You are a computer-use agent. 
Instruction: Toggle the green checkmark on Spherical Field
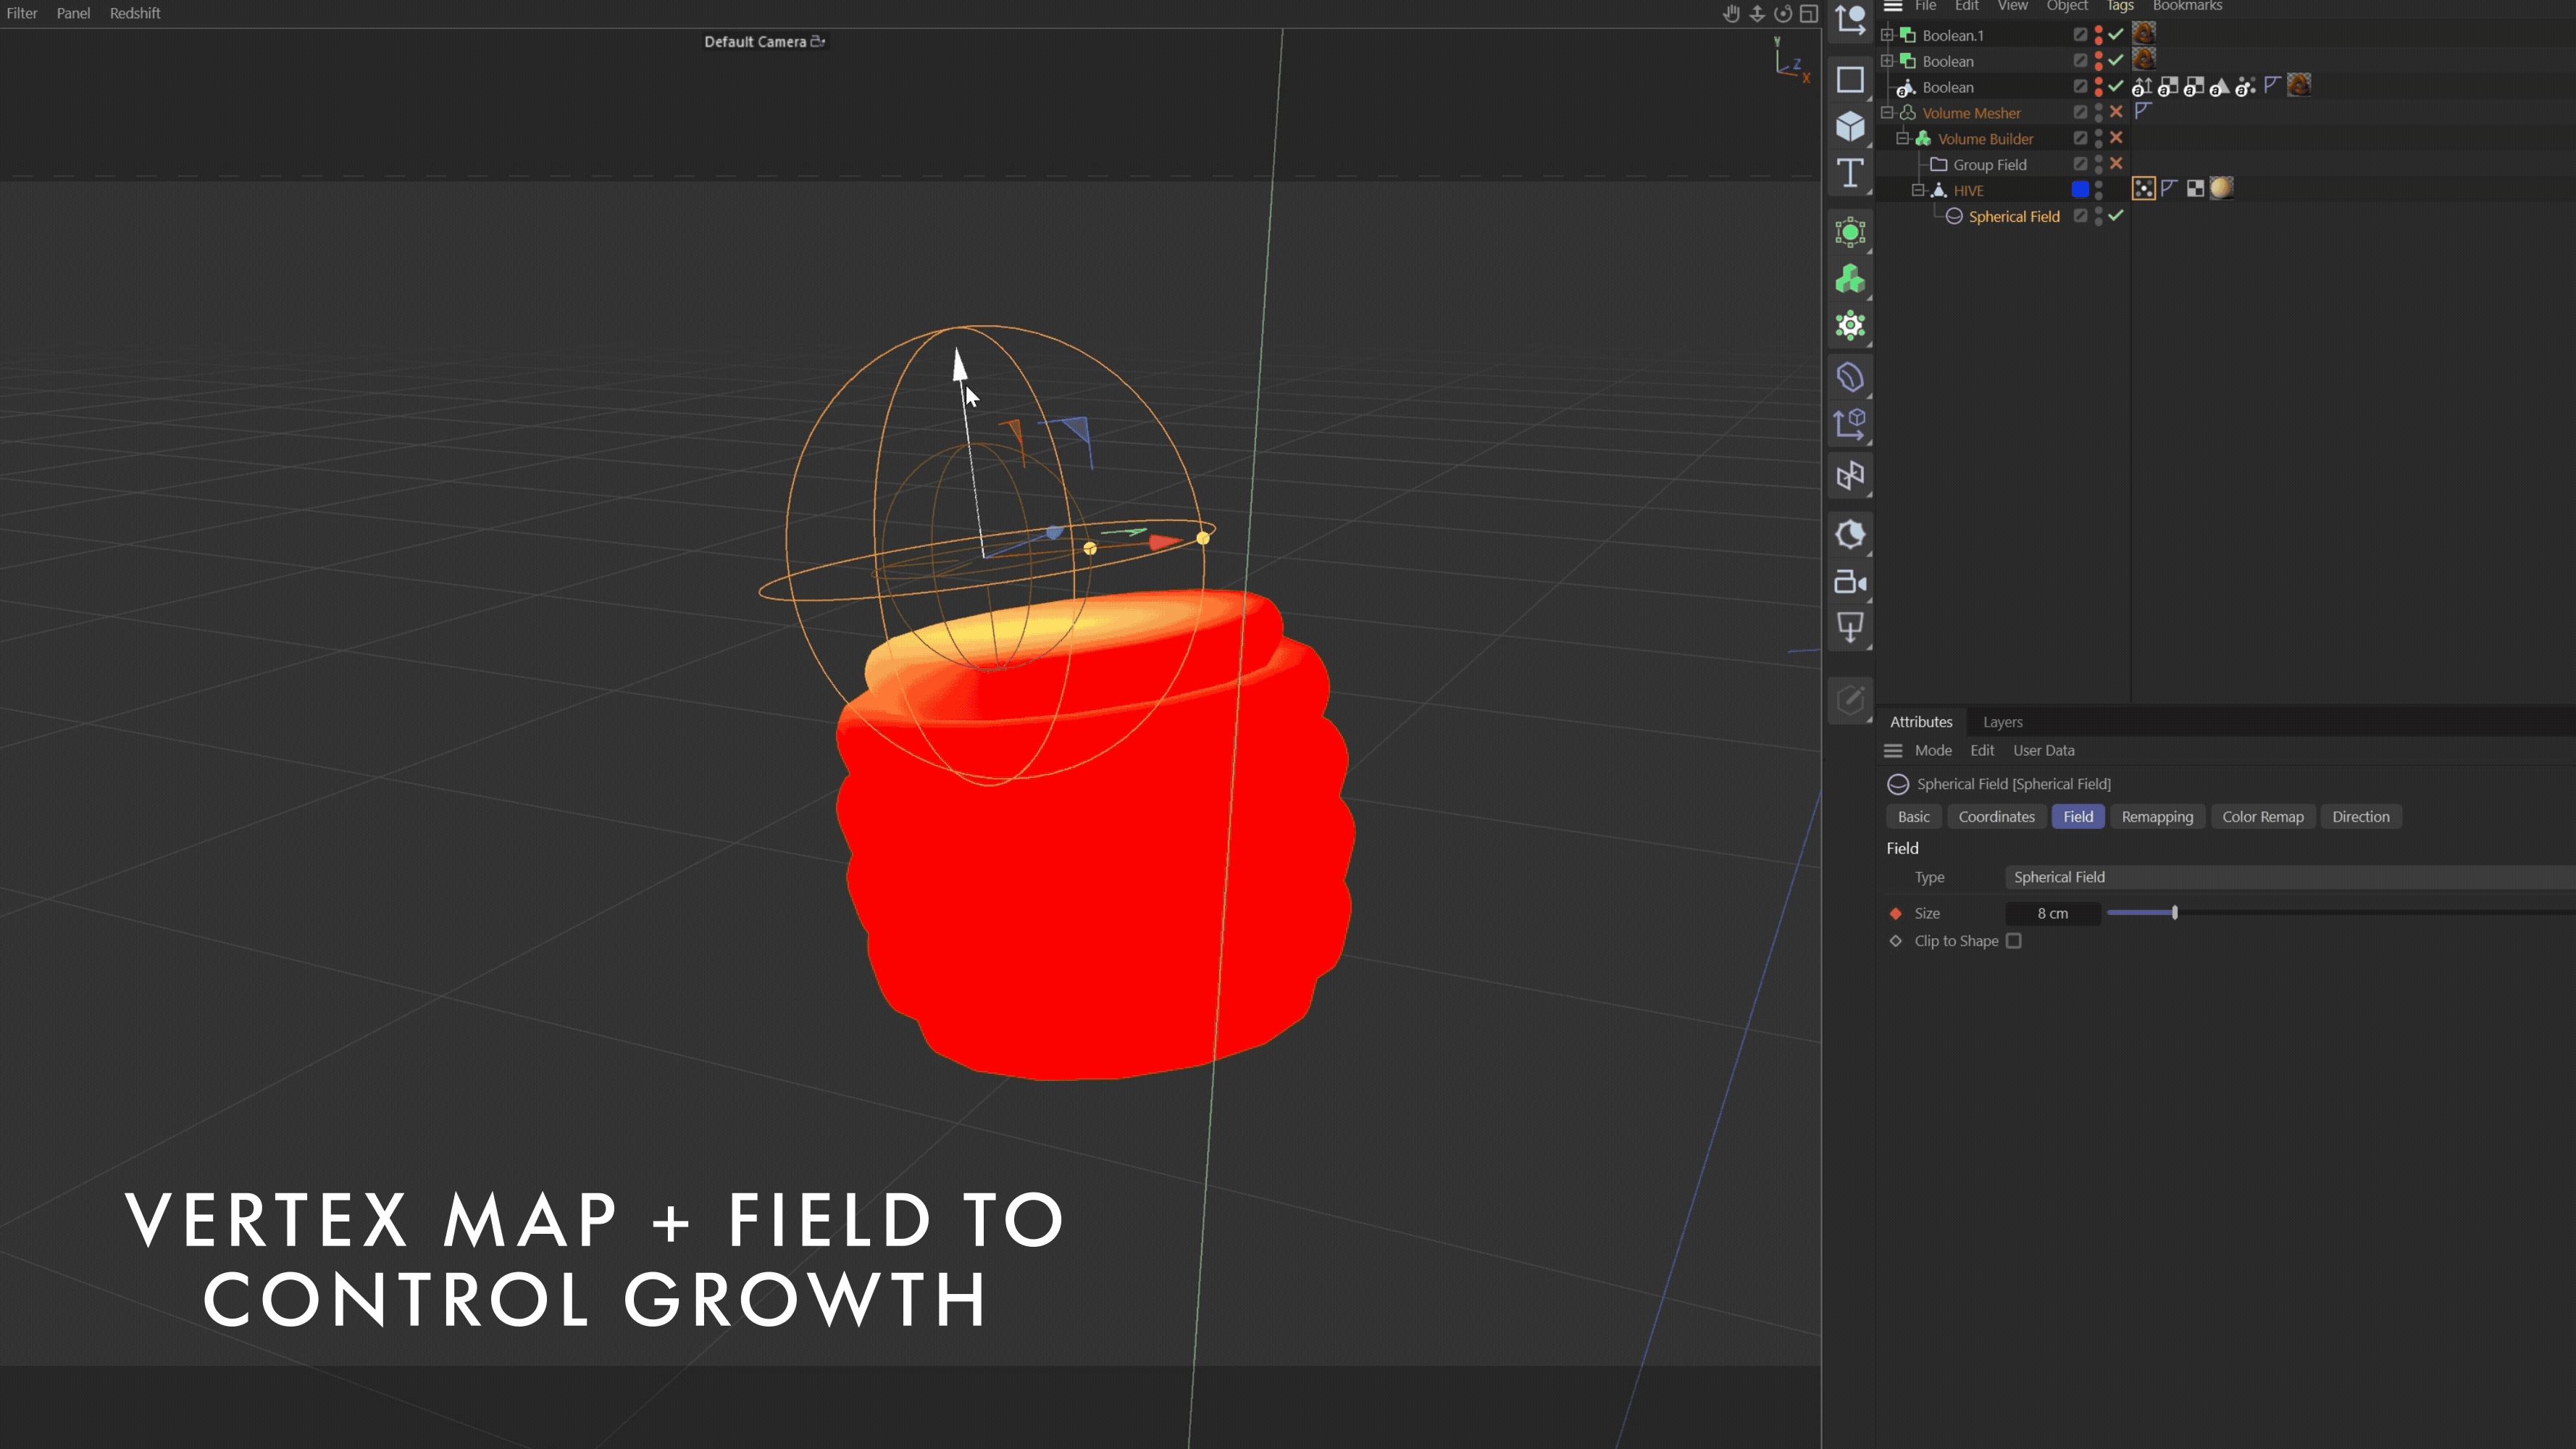[2117, 216]
